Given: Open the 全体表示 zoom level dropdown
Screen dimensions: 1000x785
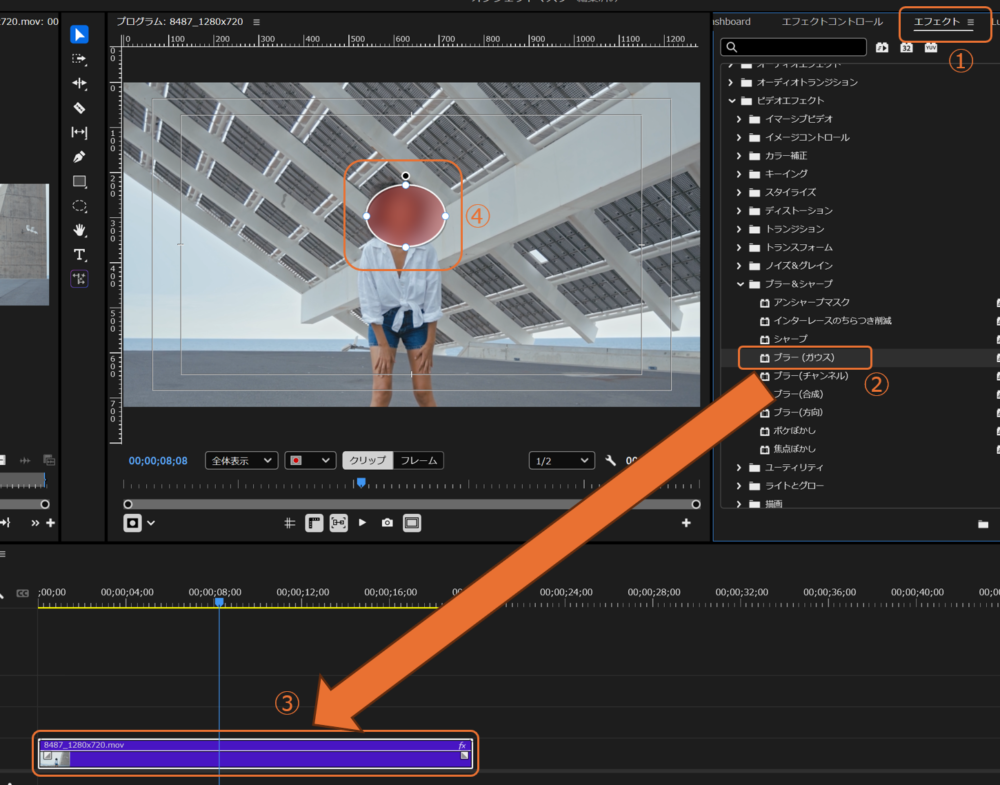Looking at the screenshot, I should (241, 460).
